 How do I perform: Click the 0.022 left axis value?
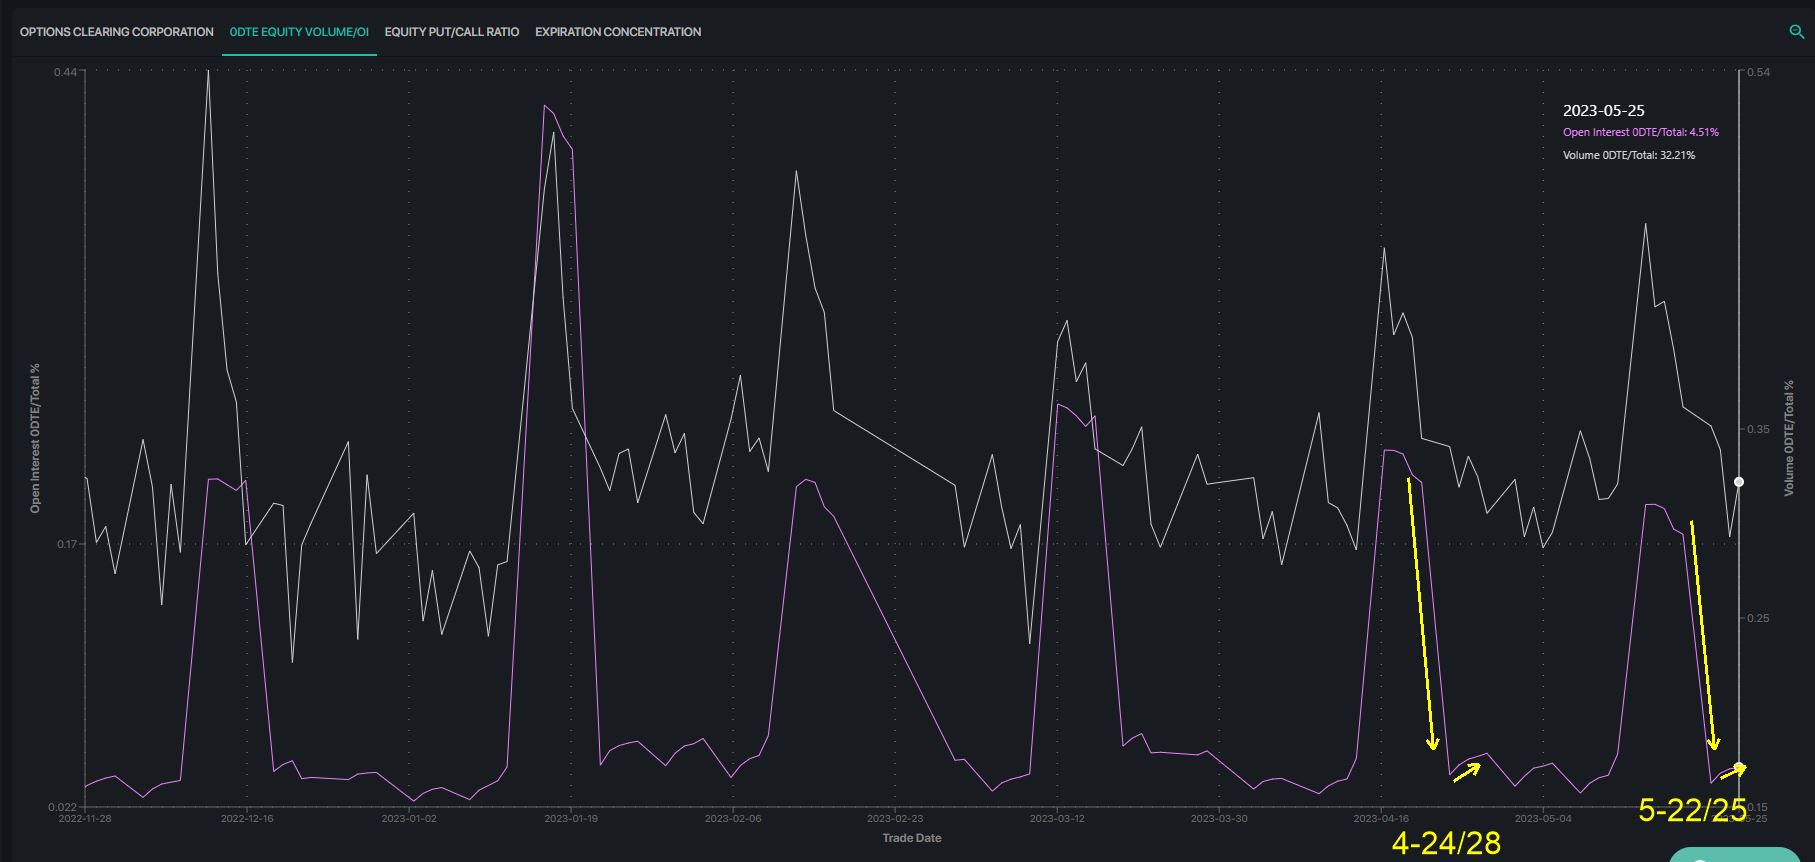click(x=61, y=807)
